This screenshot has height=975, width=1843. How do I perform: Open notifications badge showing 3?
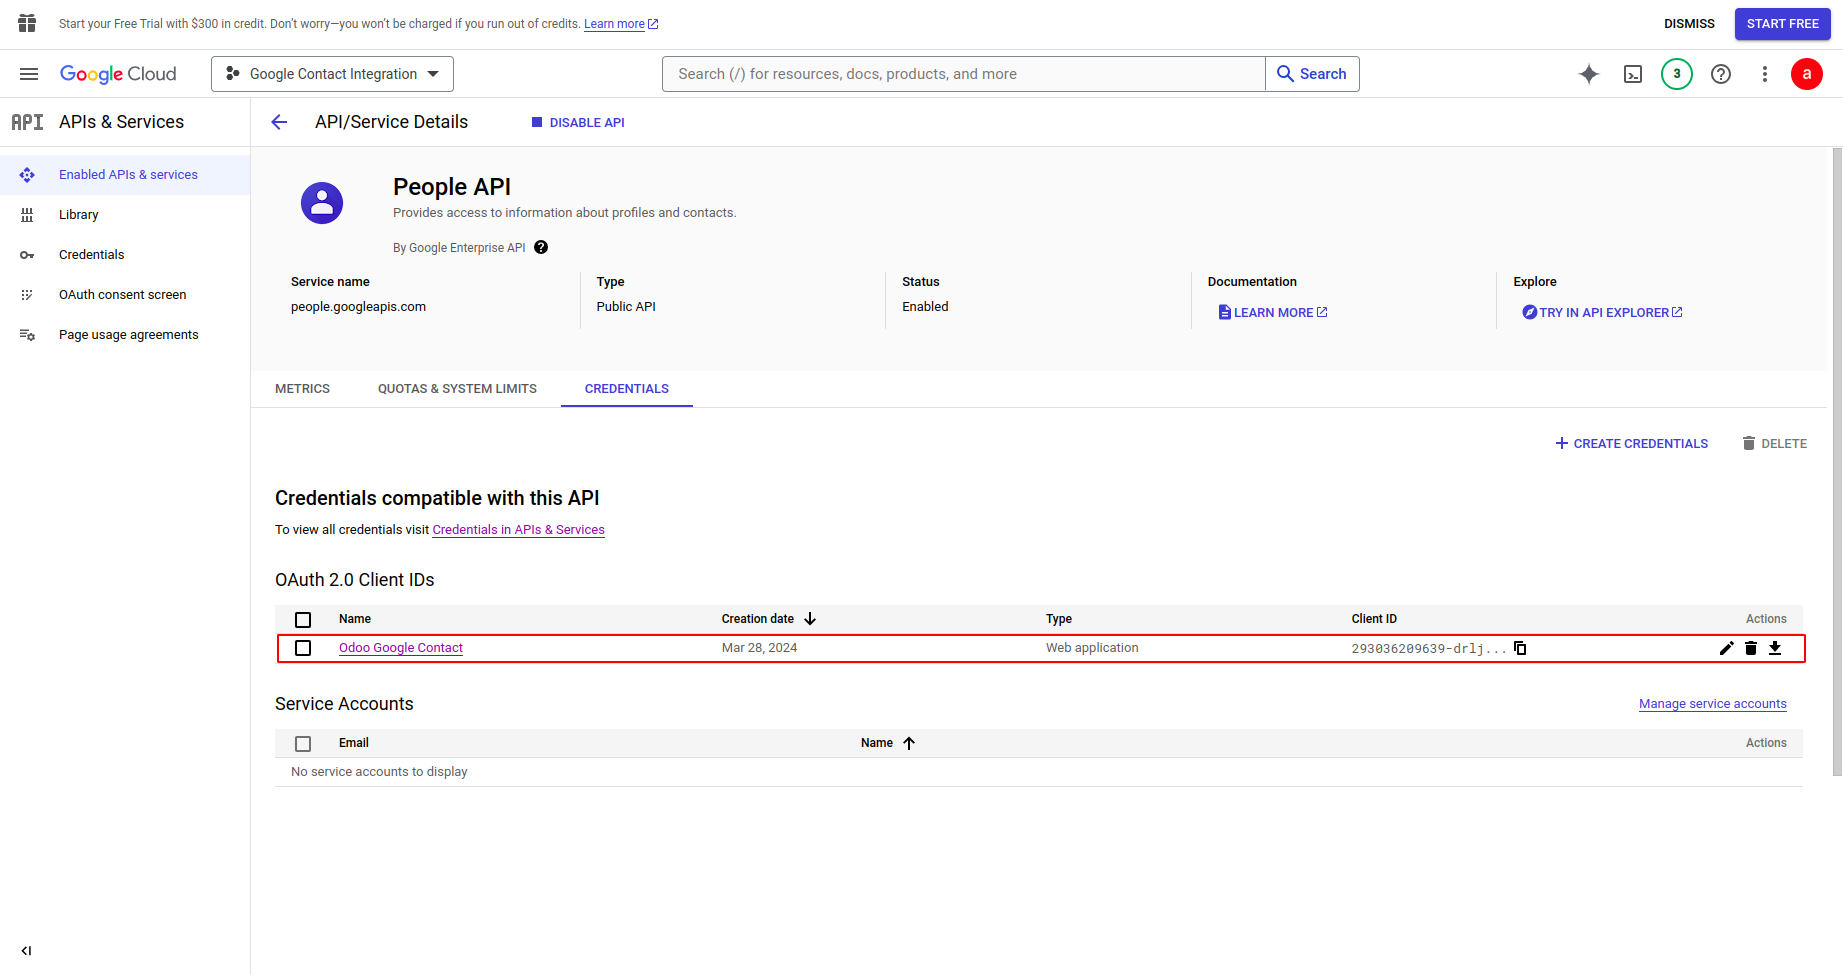1677,74
